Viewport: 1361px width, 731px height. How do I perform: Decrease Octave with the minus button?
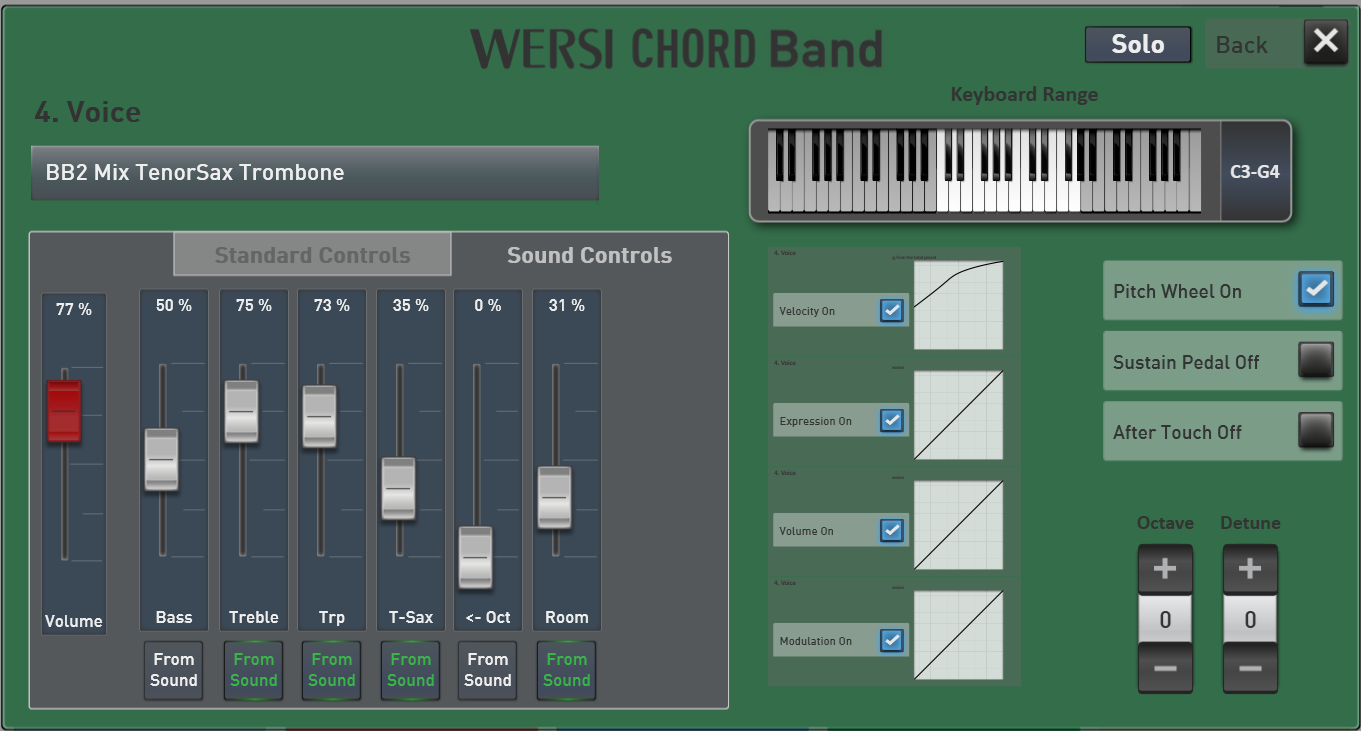pos(1165,668)
